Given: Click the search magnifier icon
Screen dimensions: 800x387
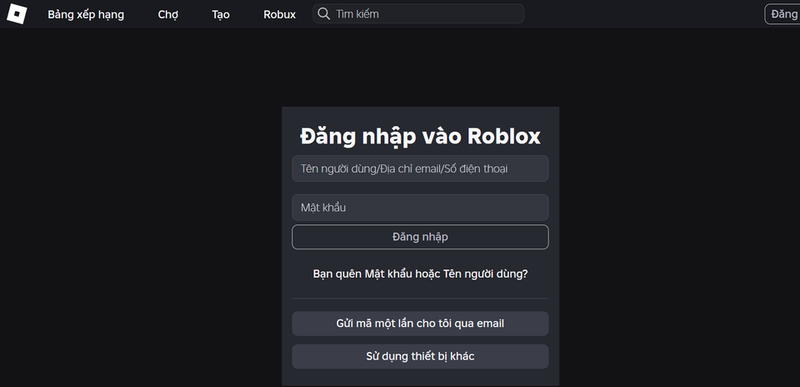Looking at the screenshot, I should 323,14.
